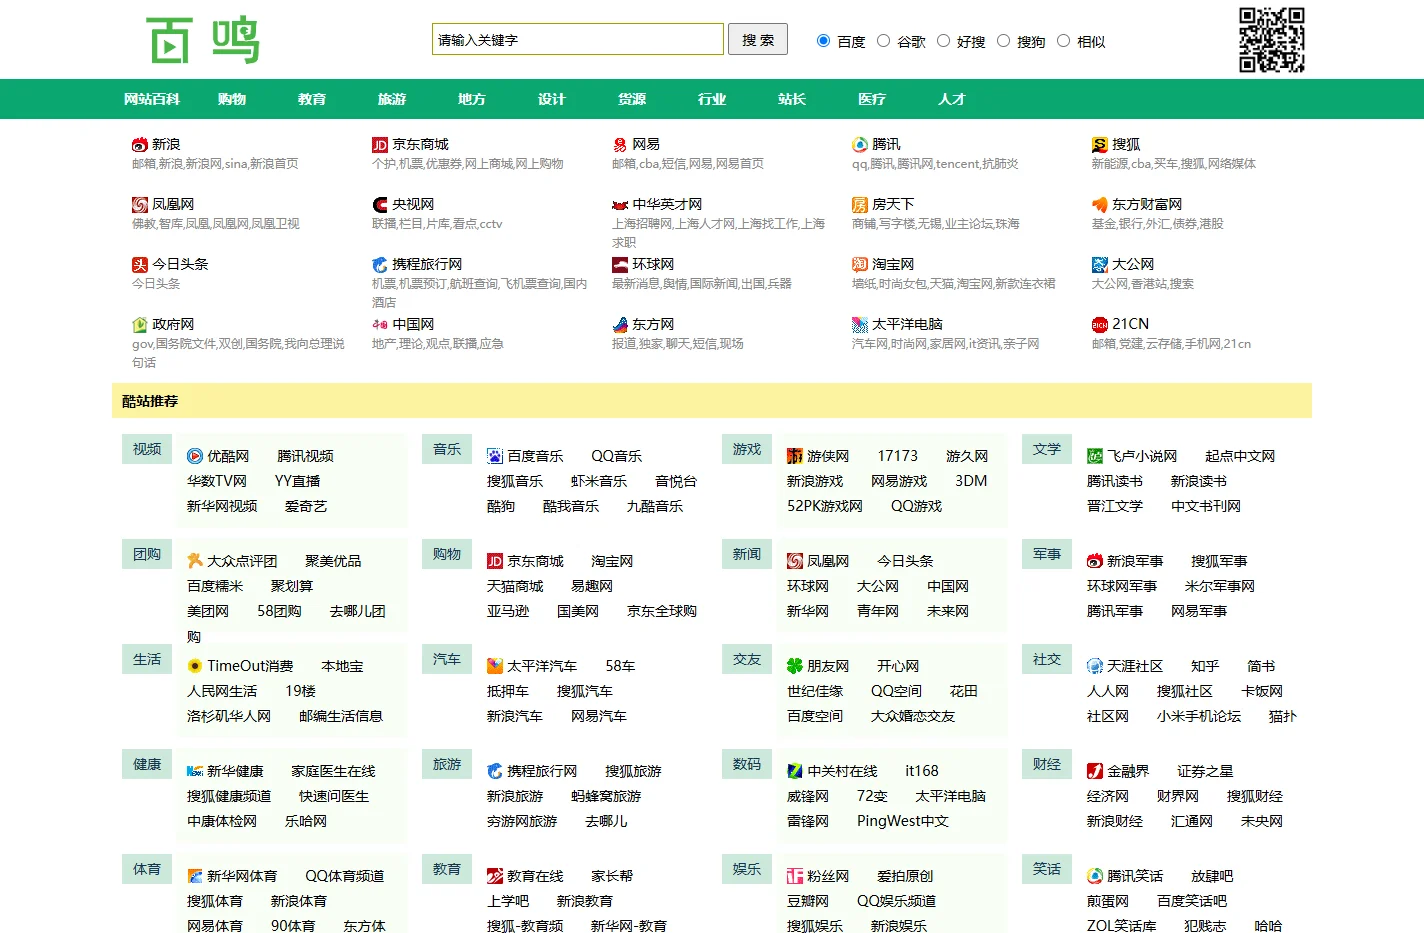Click the 百度音乐 paw icon
This screenshot has height=933, width=1424.
coord(495,457)
